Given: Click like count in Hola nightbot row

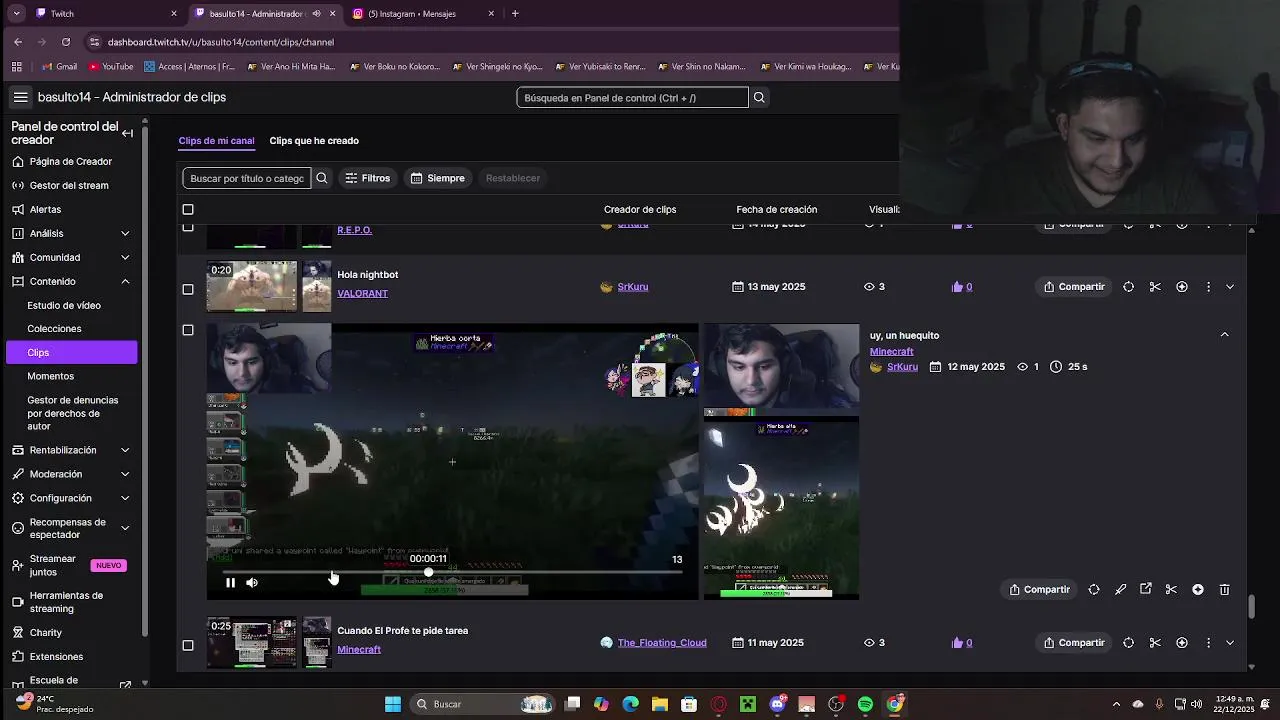Looking at the screenshot, I should coord(962,287).
